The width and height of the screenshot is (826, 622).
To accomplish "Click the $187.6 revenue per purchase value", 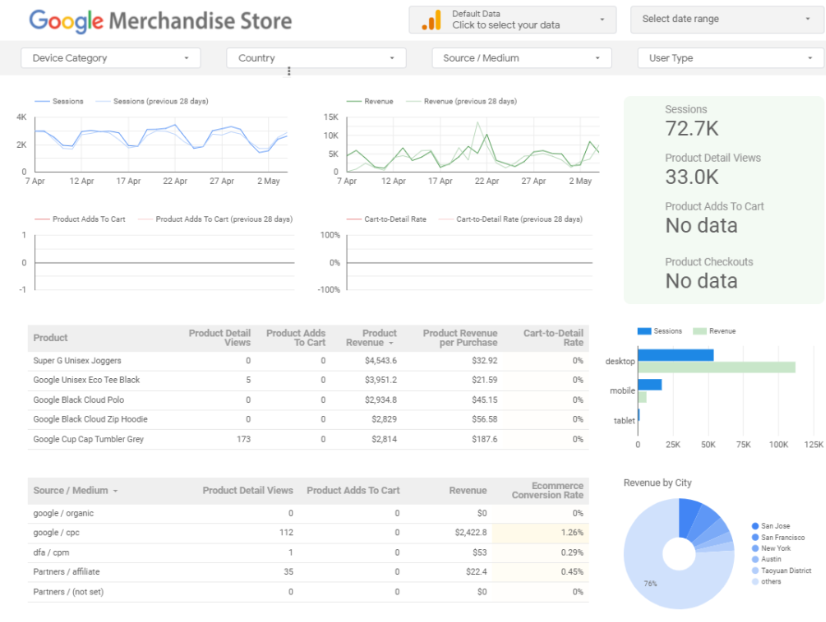I will [485, 439].
